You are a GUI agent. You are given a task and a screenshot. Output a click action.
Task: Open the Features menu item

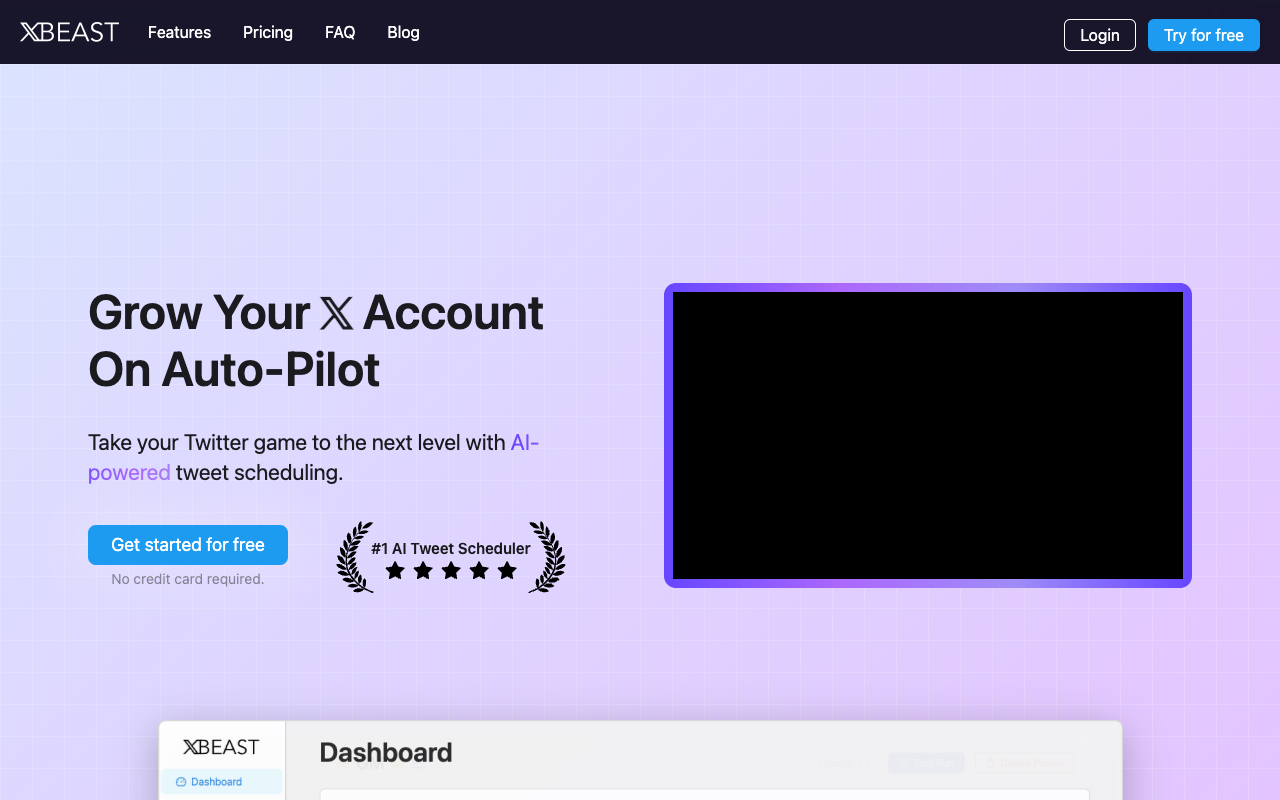coord(179,32)
